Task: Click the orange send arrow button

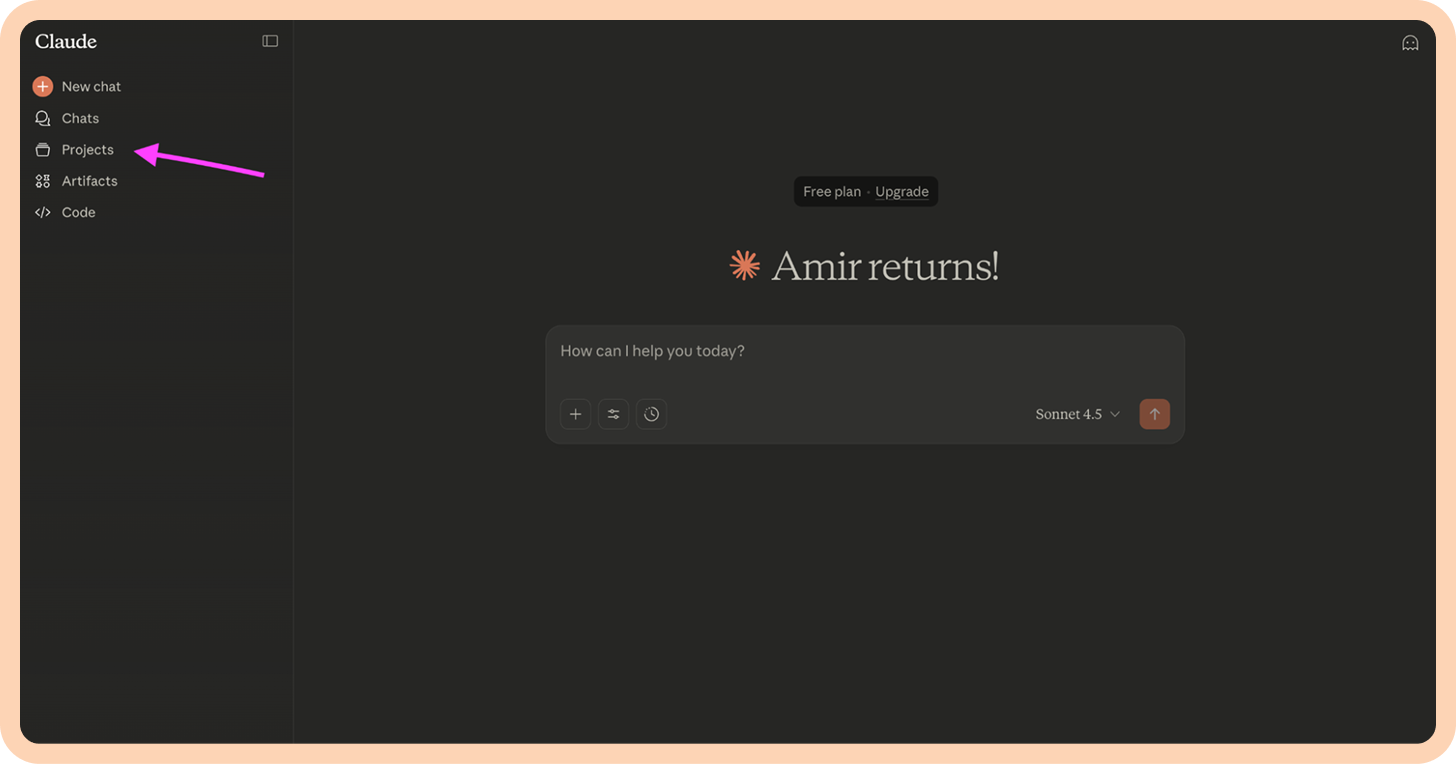Action: tap(1155, 414)
